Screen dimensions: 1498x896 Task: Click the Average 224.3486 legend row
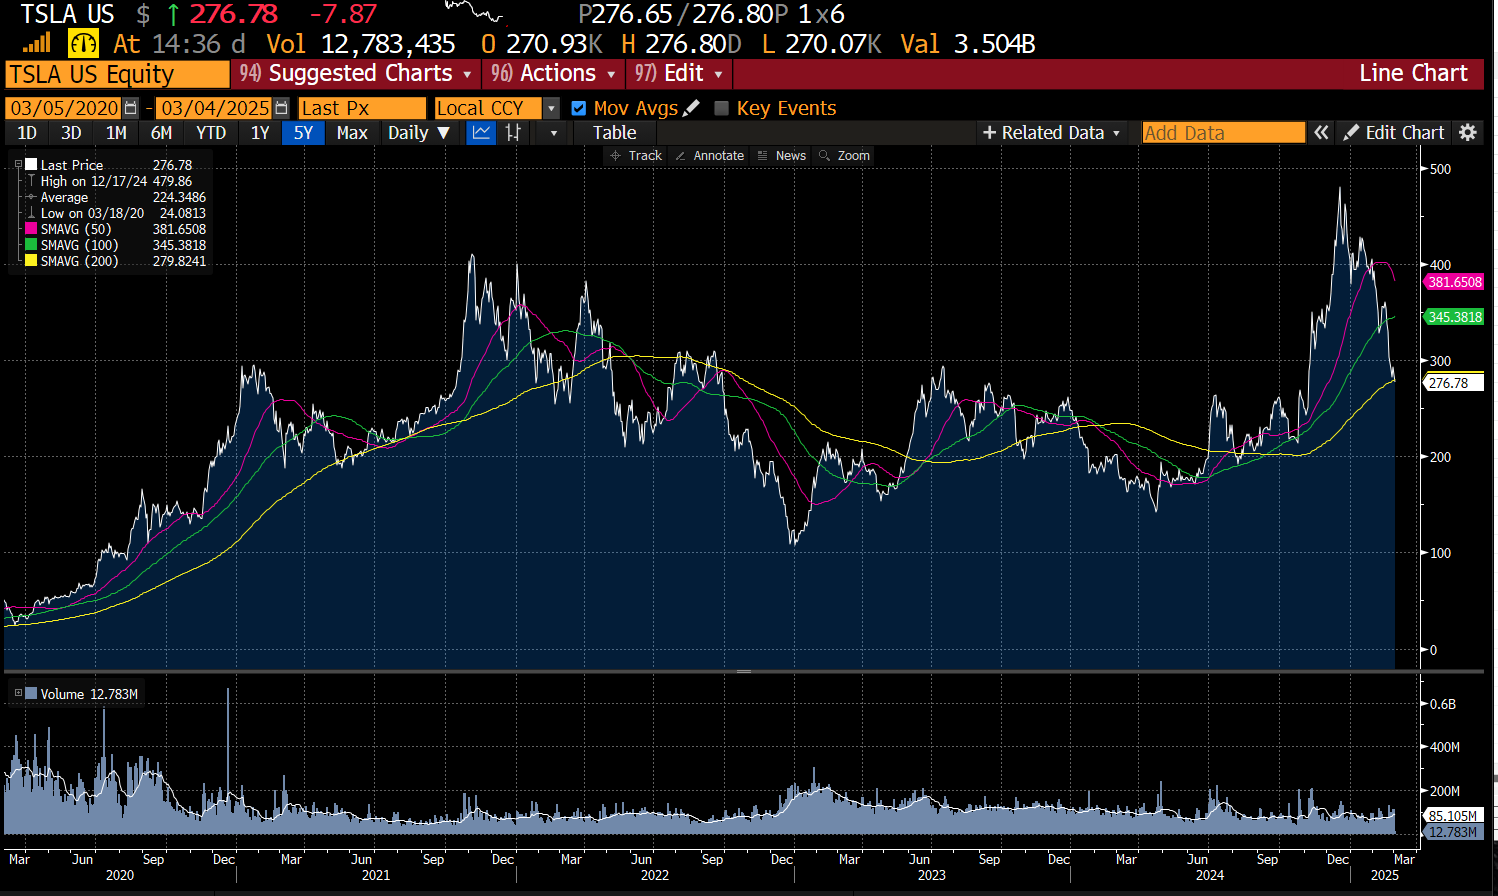pos(116,197)
